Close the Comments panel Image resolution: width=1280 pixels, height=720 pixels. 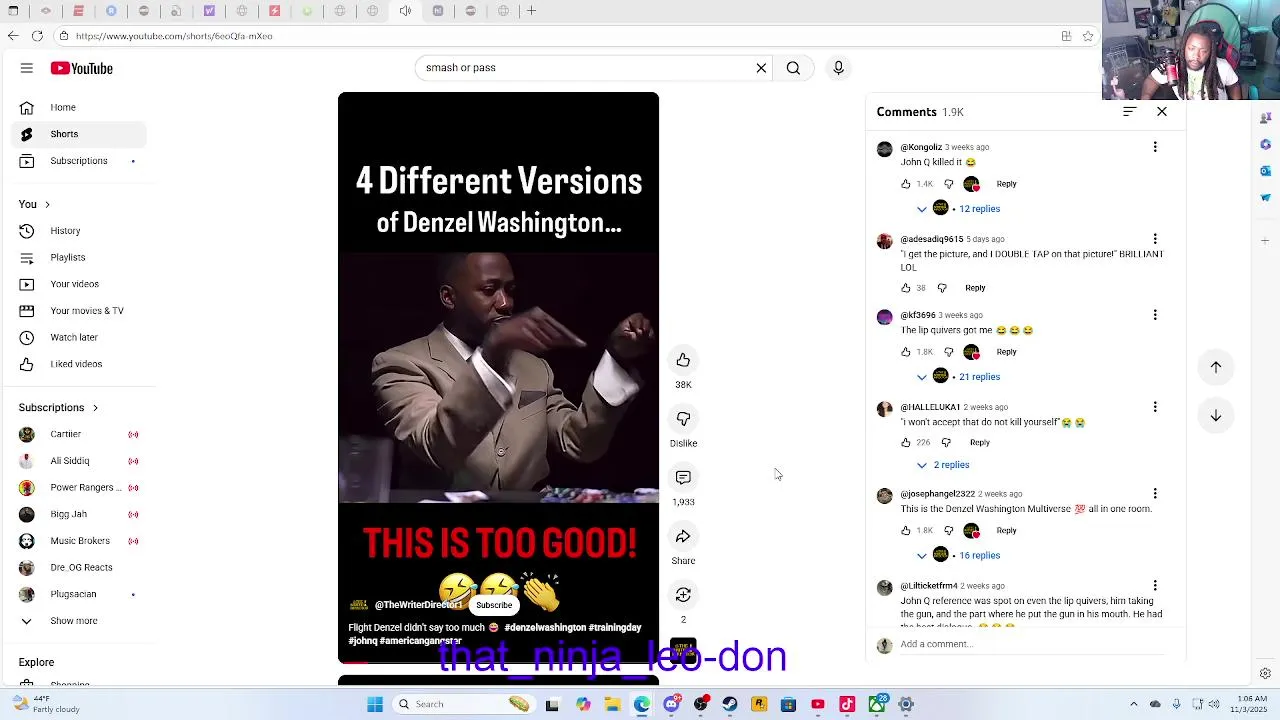(x=1162, y=112)
